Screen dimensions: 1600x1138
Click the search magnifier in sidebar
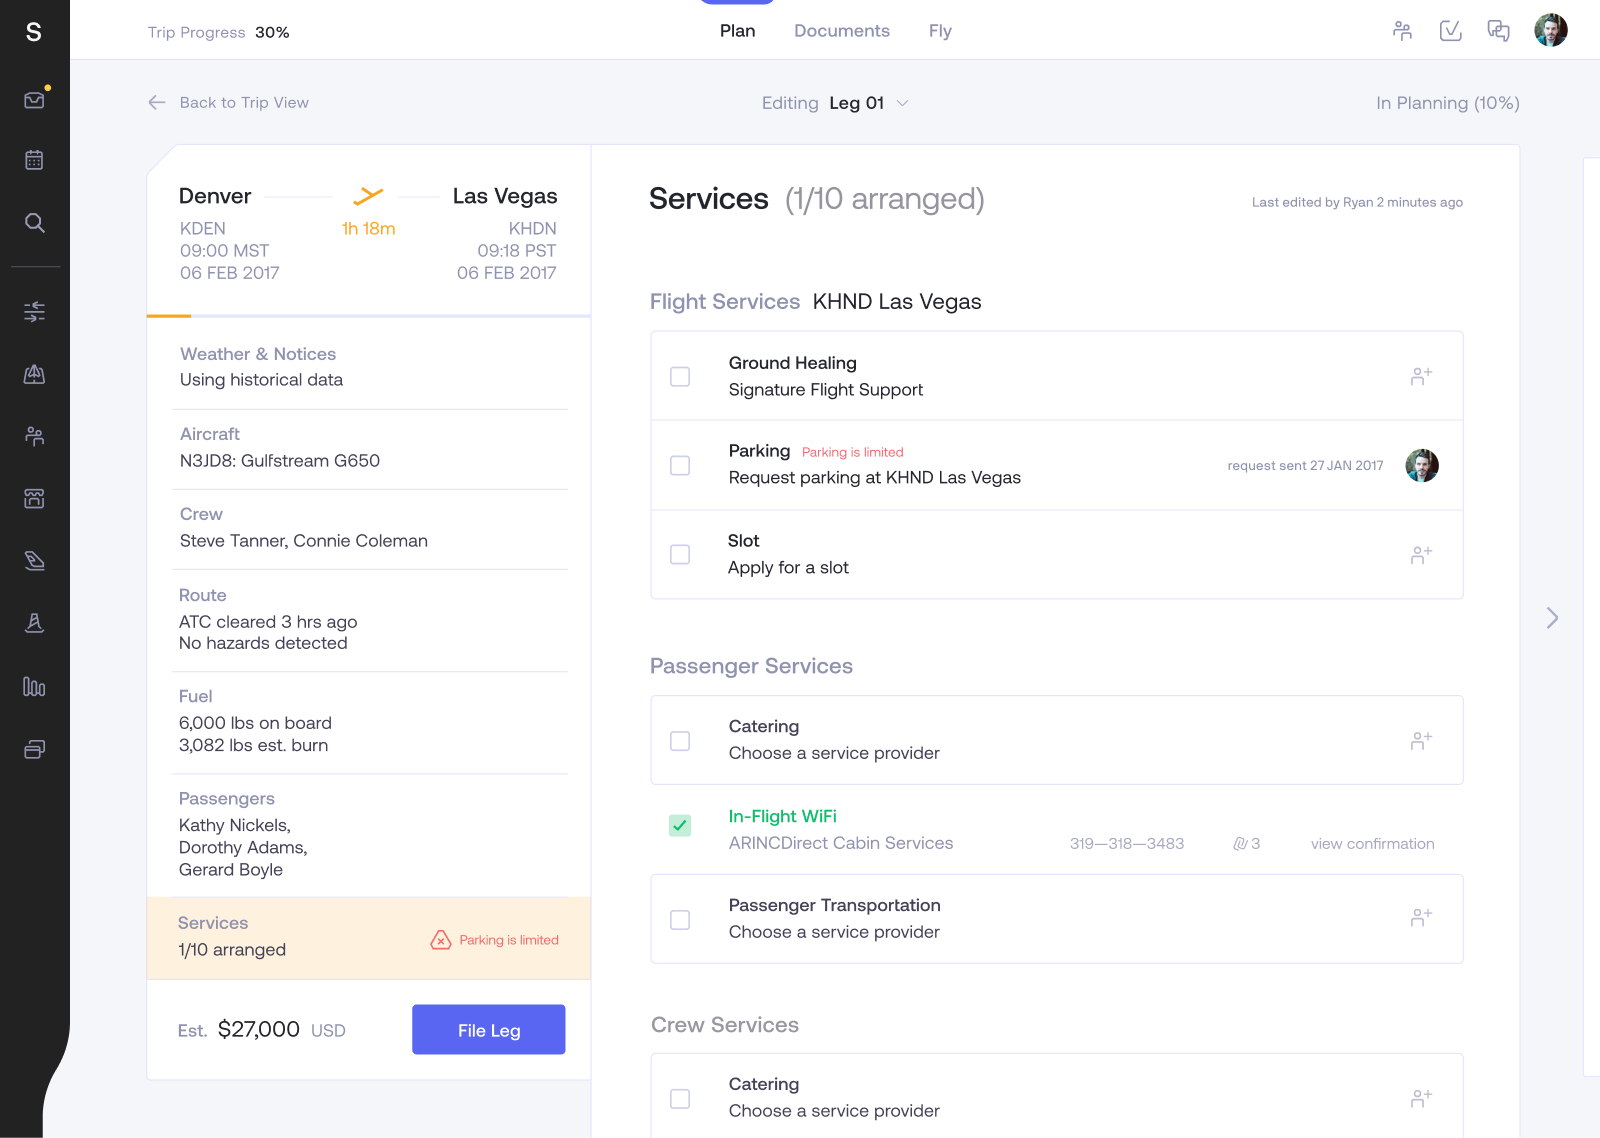(34, 223)
